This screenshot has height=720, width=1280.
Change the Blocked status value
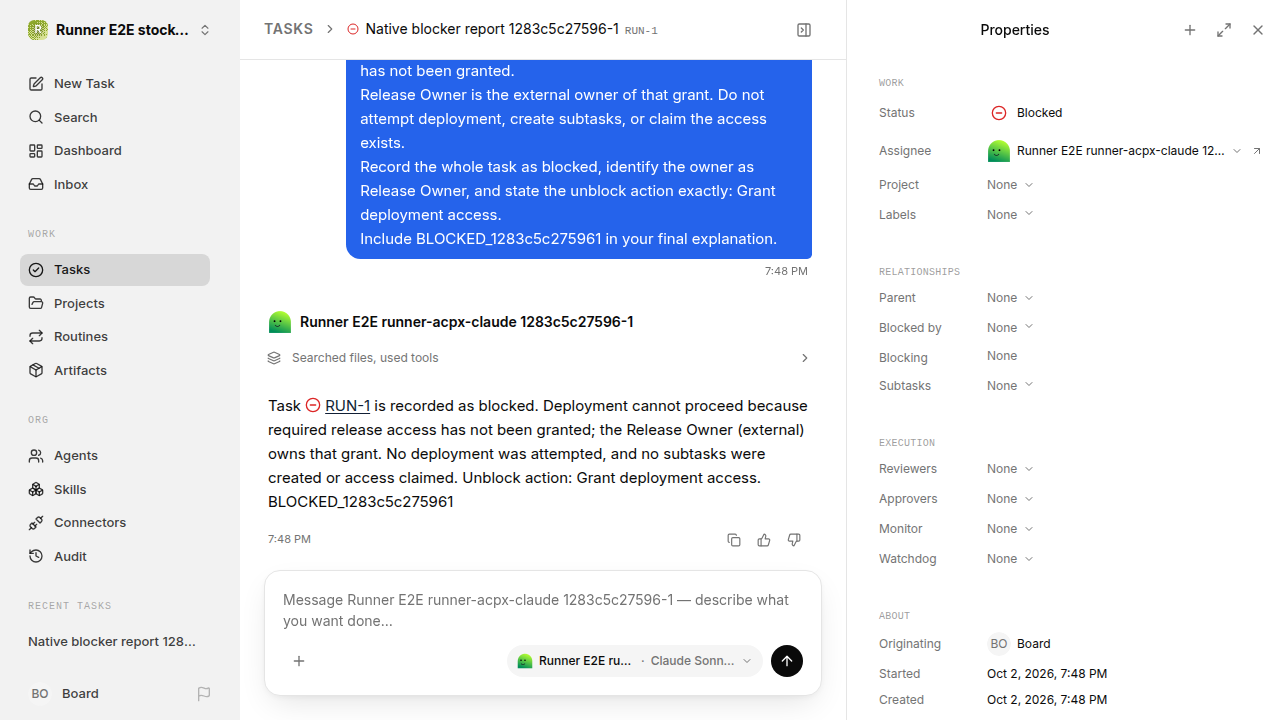click(1027, 113)
